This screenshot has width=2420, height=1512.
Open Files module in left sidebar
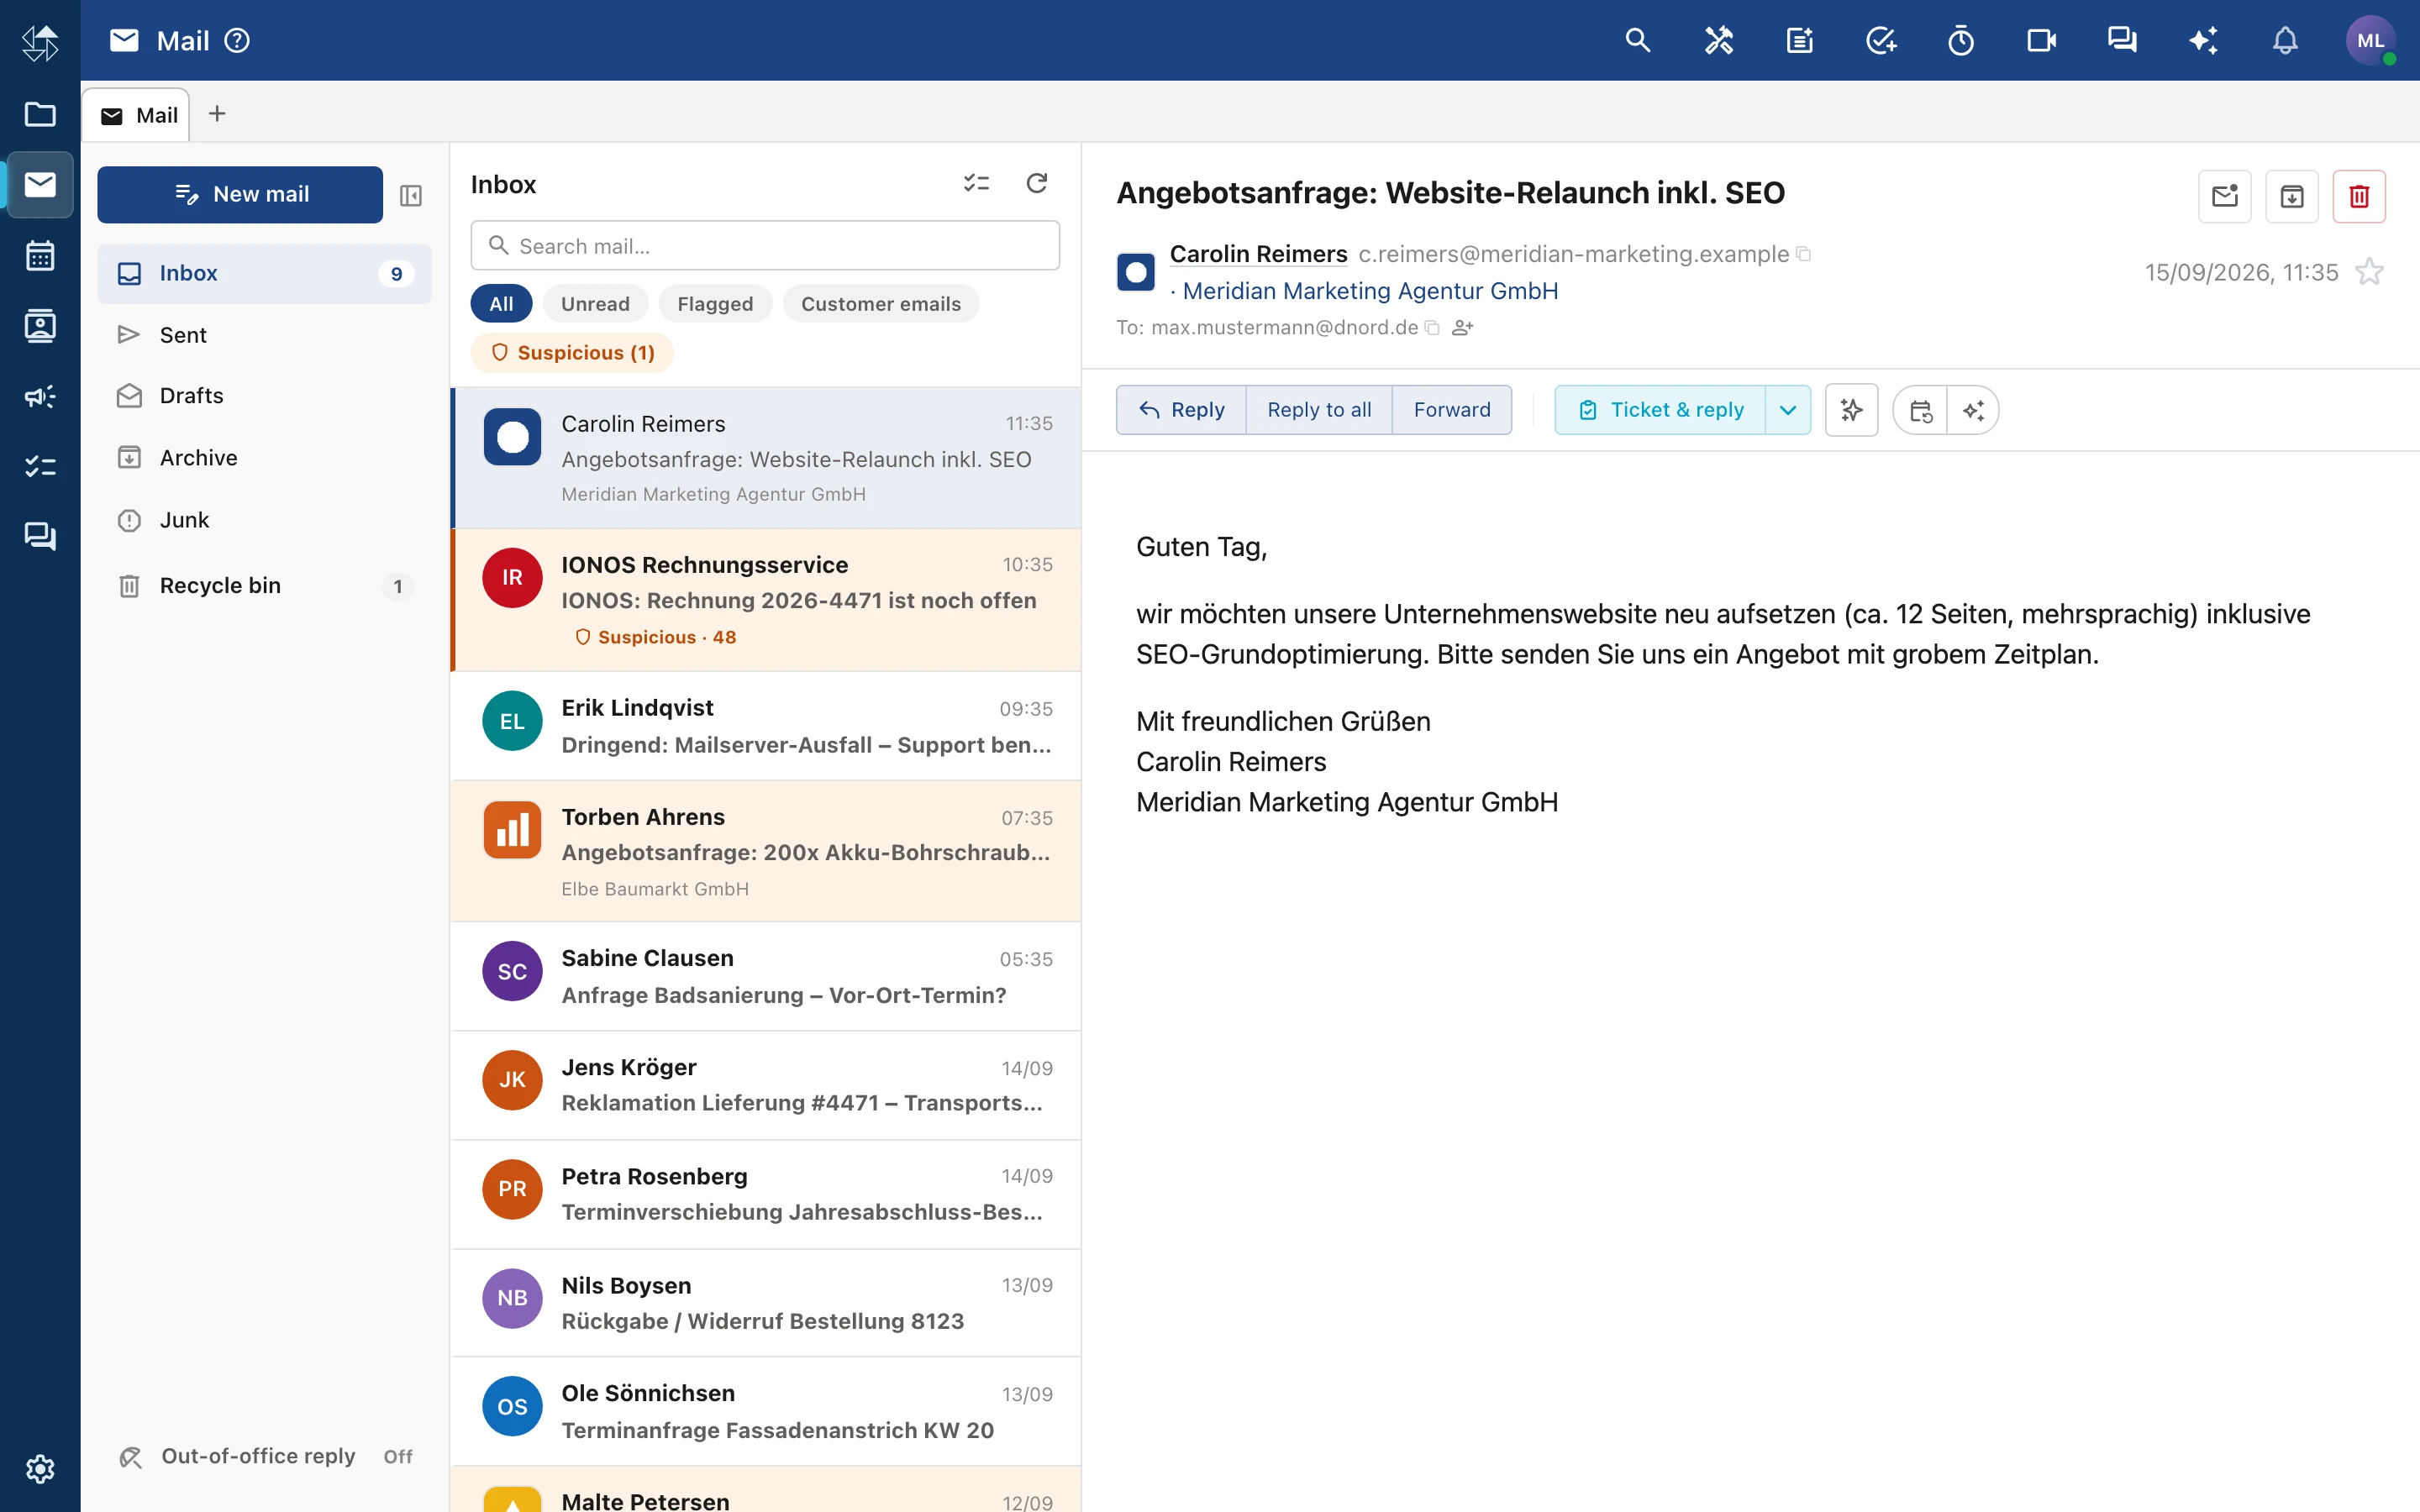[40, 114]
